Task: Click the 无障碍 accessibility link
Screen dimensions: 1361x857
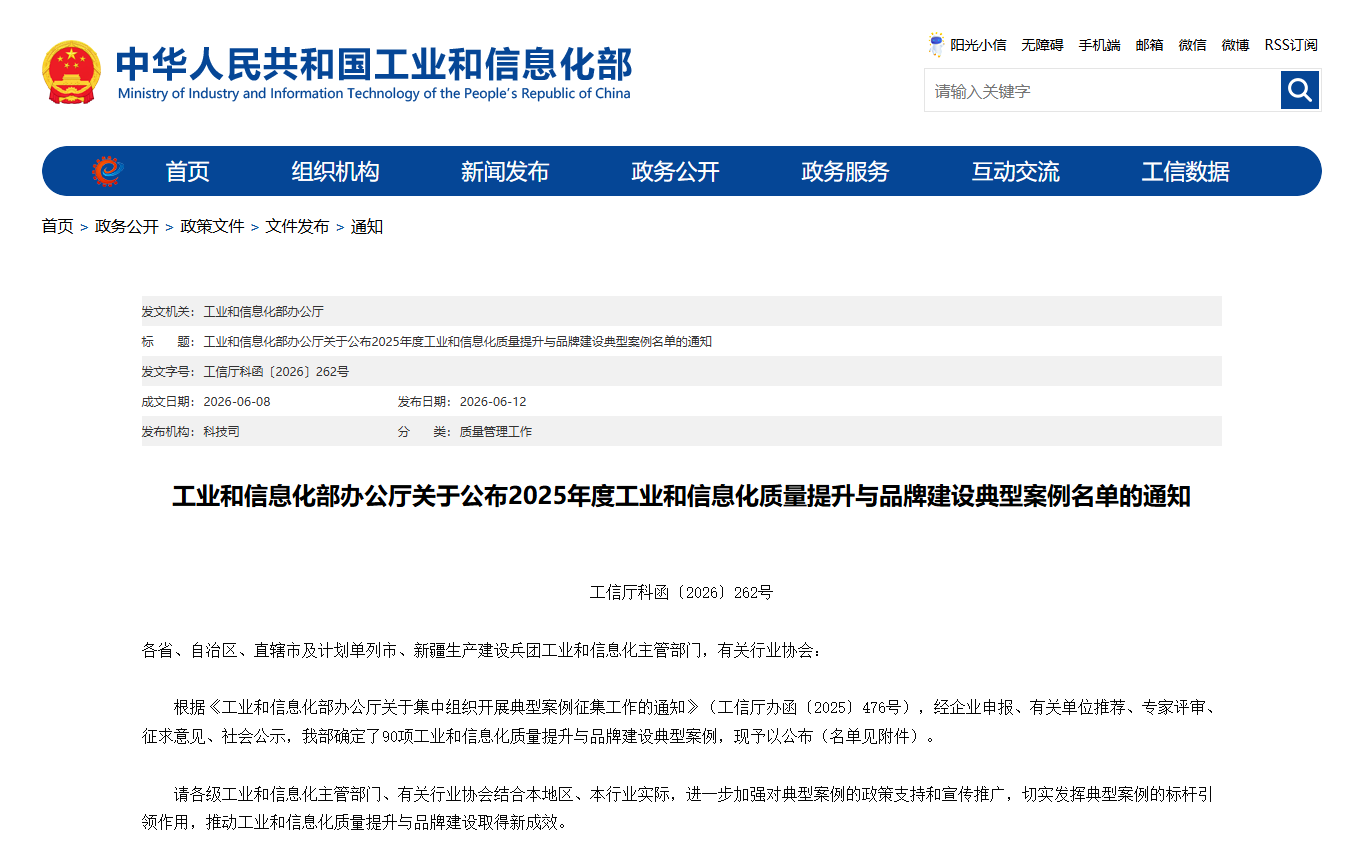Action: point(1042,45)
